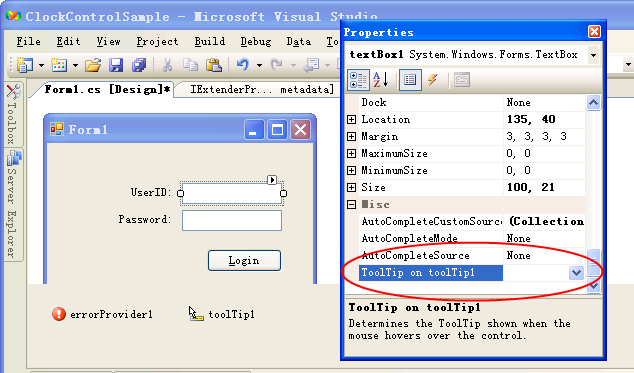Select the UserID label on Form1
Screen dimensions: 634x373
pyautogui.click(x=151, y=192)
